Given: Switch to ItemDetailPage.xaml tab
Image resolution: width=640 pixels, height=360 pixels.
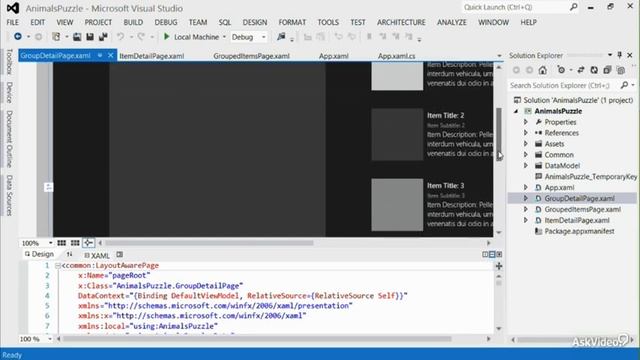Looking at the screenshot, I should (x=151, y=56).
